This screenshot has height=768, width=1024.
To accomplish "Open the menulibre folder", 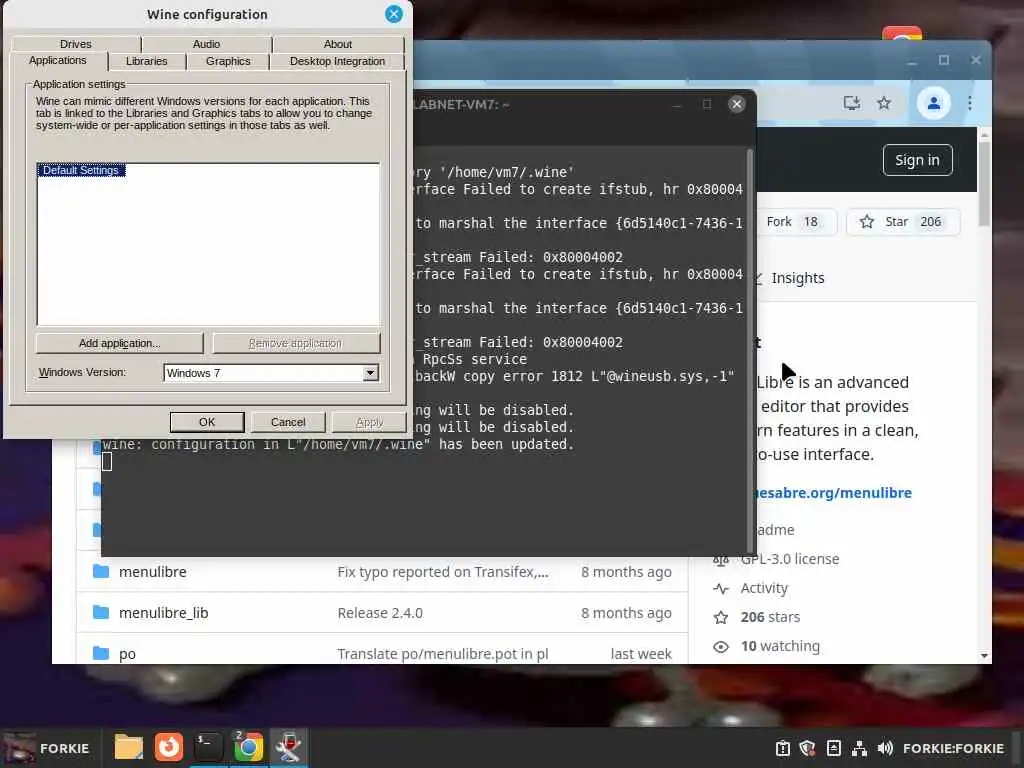I will (x=152, y=572).
